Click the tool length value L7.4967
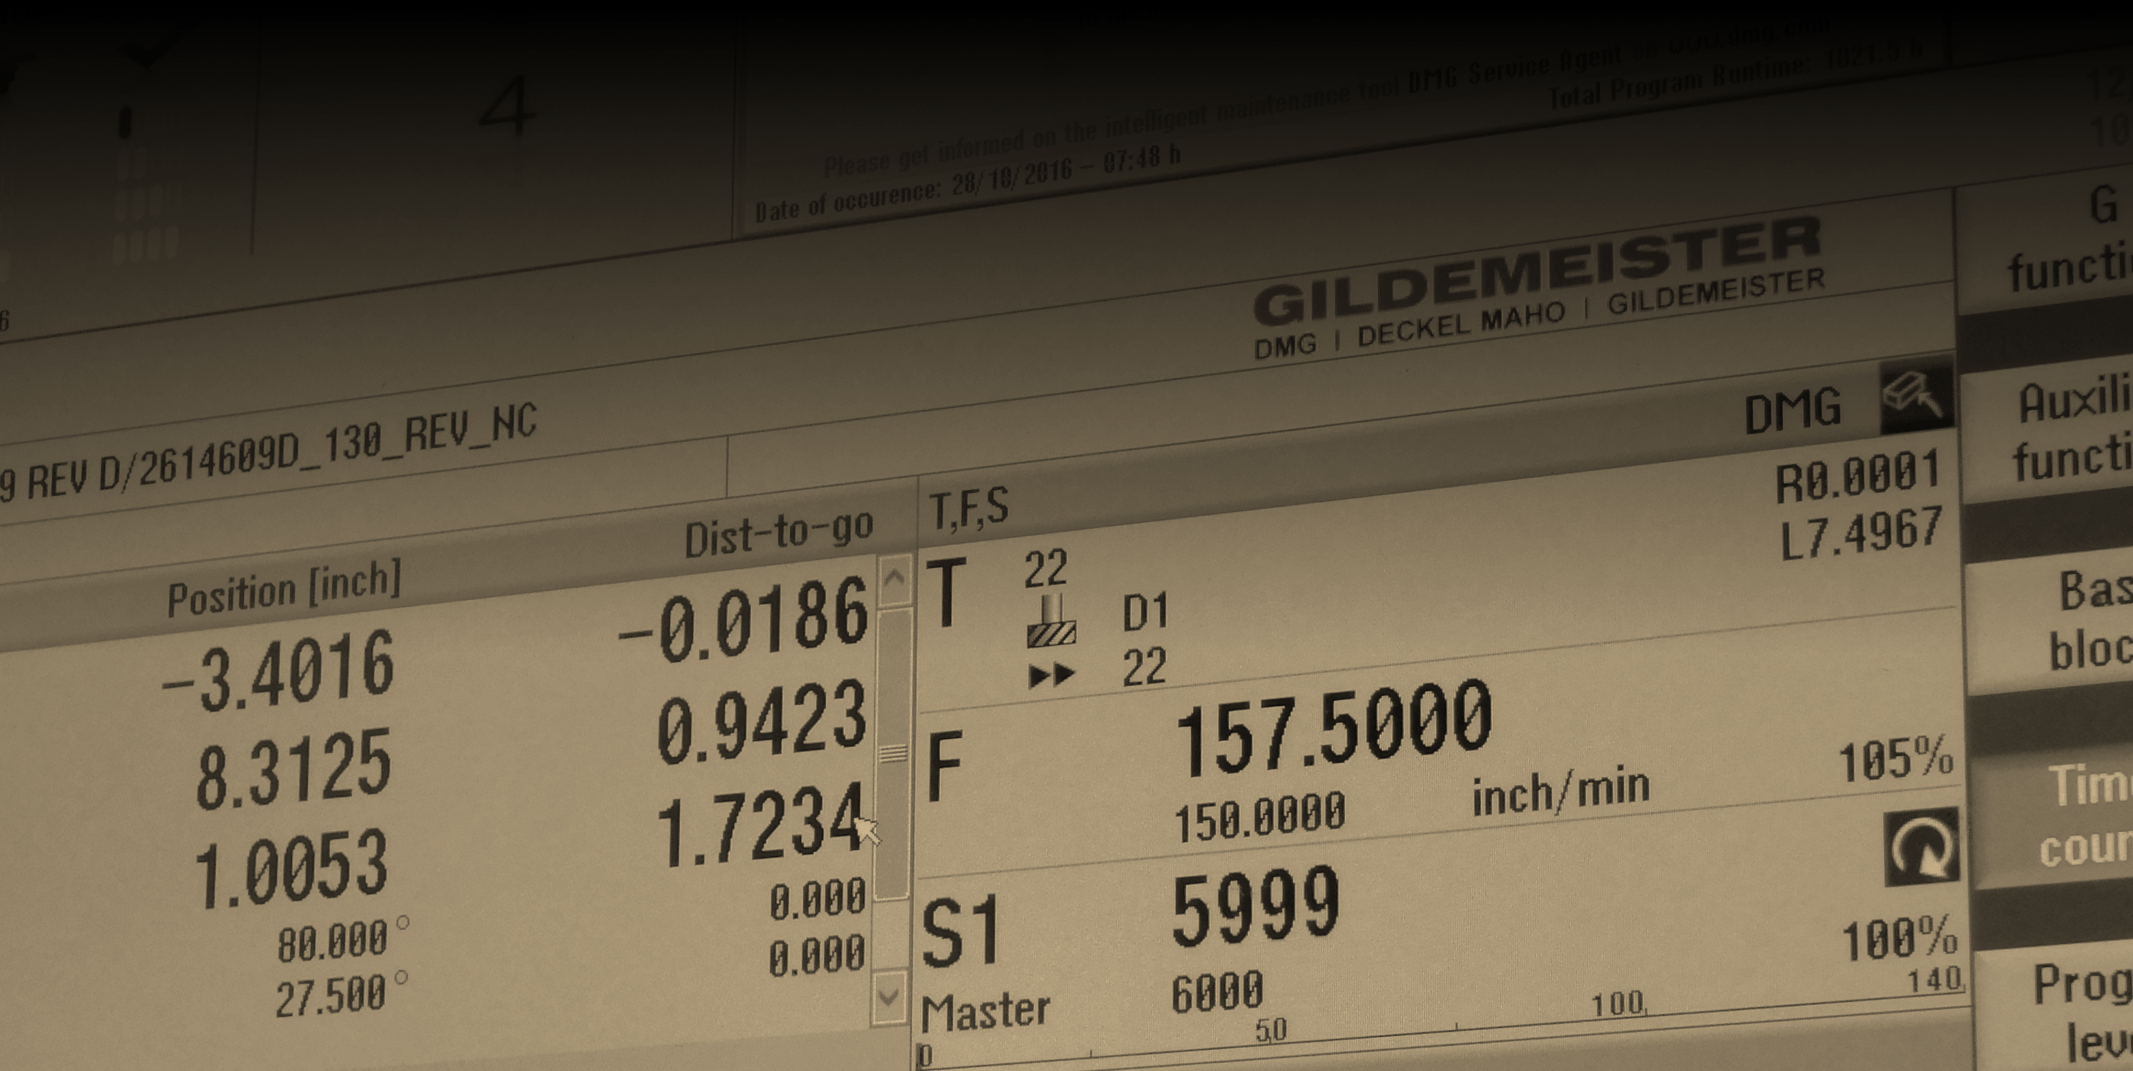 tap(1861, 535)
